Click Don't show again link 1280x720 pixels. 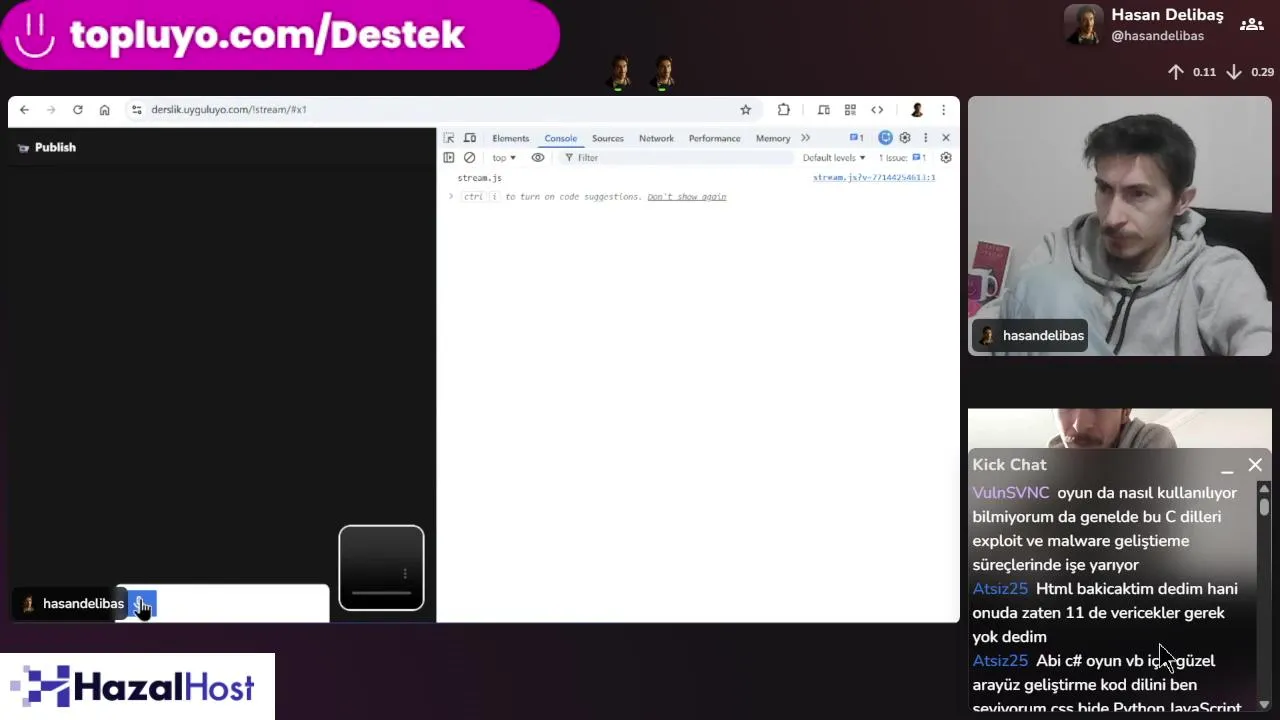coord(686,197)
